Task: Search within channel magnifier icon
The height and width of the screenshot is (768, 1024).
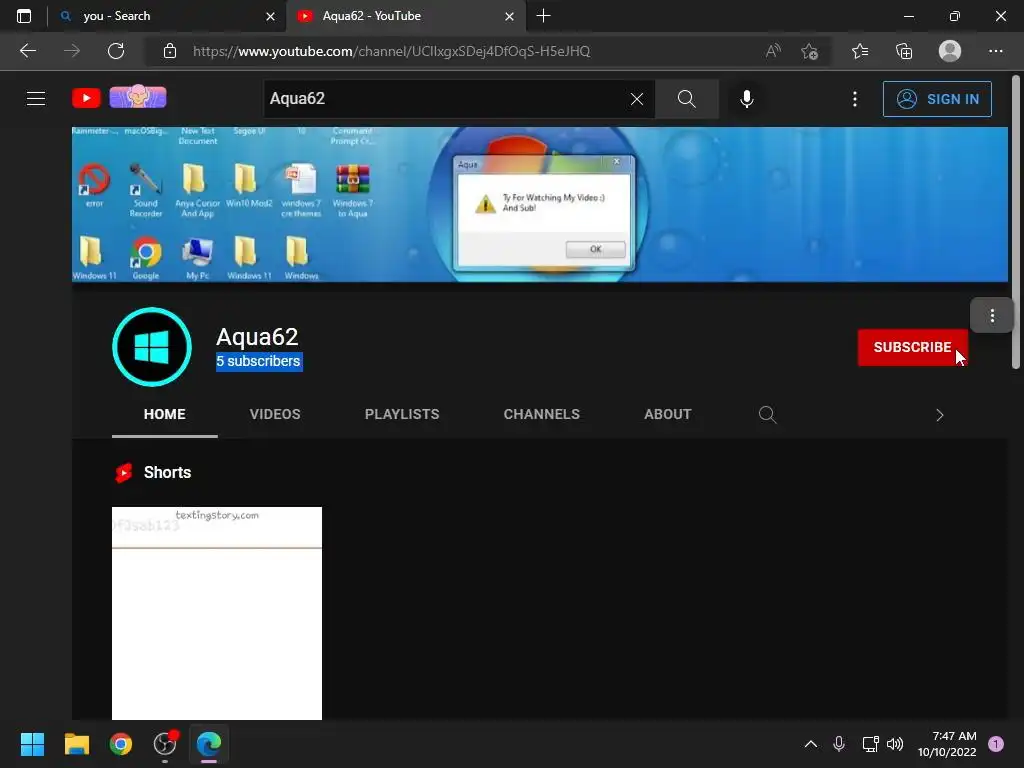Action: [767, 415]
